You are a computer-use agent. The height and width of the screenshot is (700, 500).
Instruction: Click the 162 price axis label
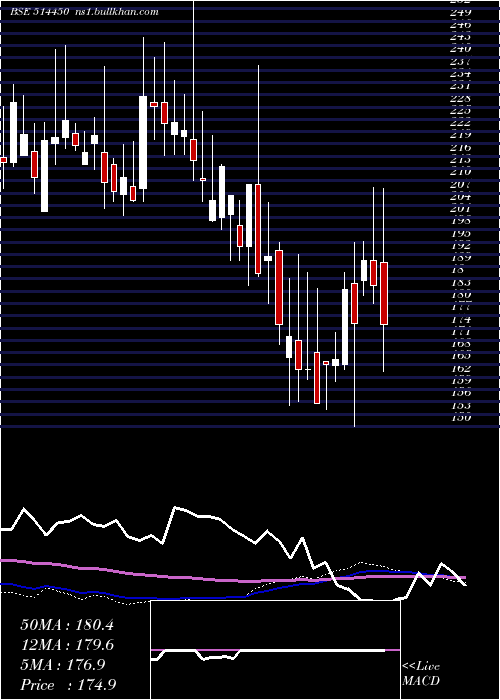pos(460,369)
